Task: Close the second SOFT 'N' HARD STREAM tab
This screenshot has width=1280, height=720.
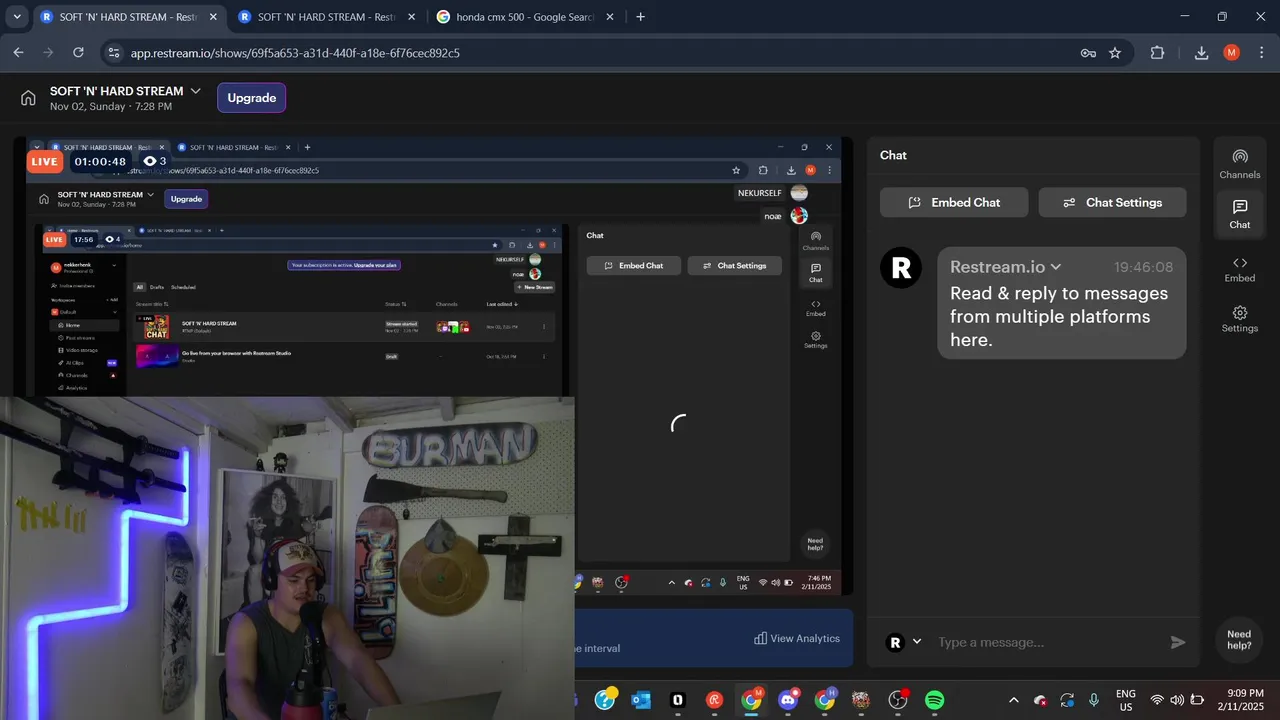Action: point(411,17)
